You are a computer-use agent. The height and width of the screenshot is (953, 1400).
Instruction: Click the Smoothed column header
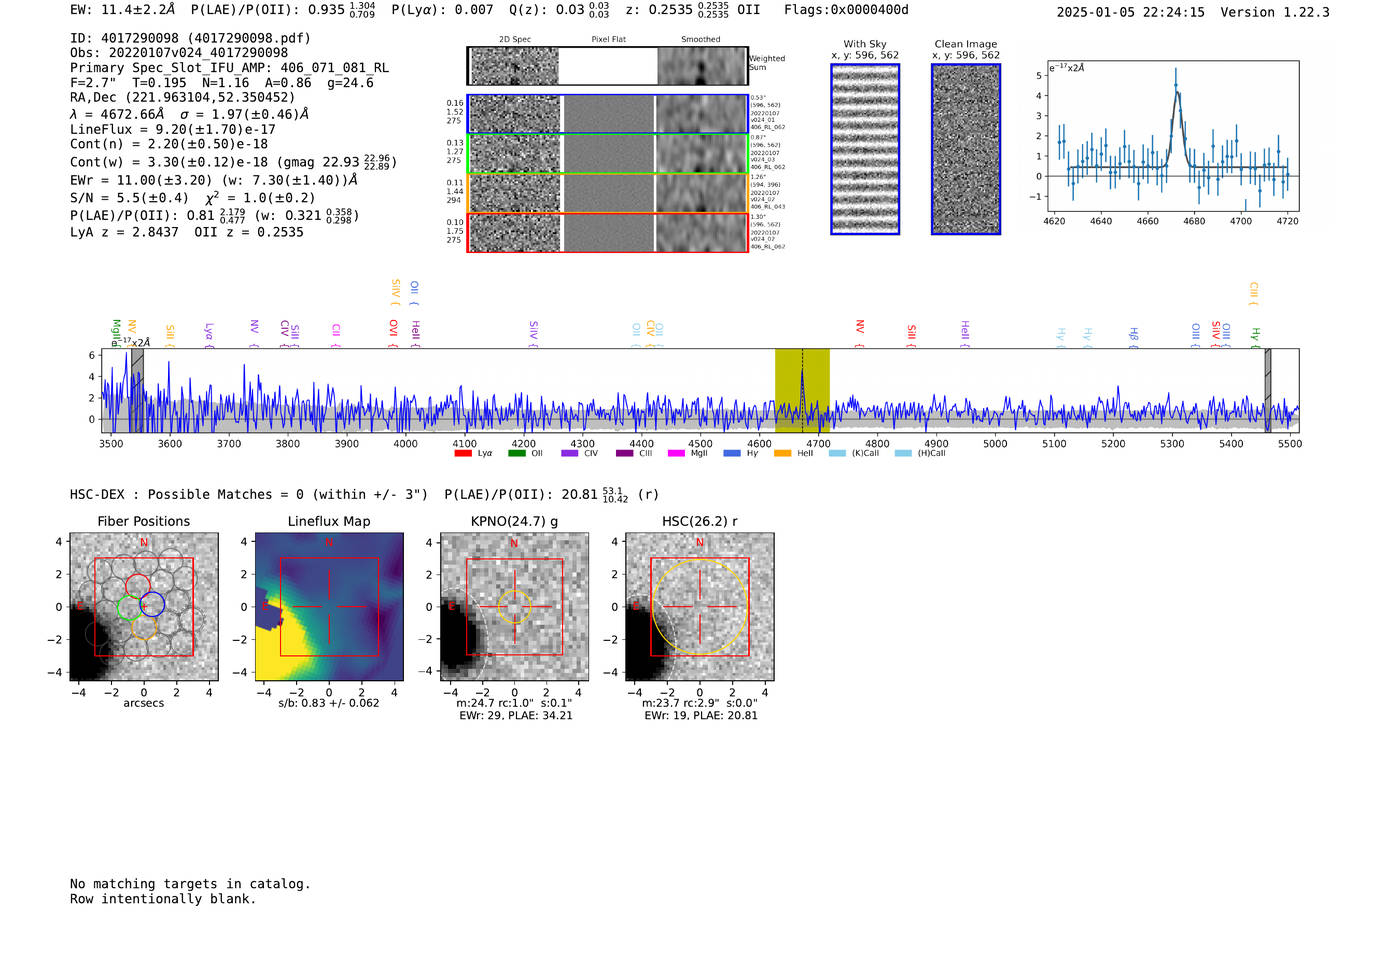(x=701, y=40)
